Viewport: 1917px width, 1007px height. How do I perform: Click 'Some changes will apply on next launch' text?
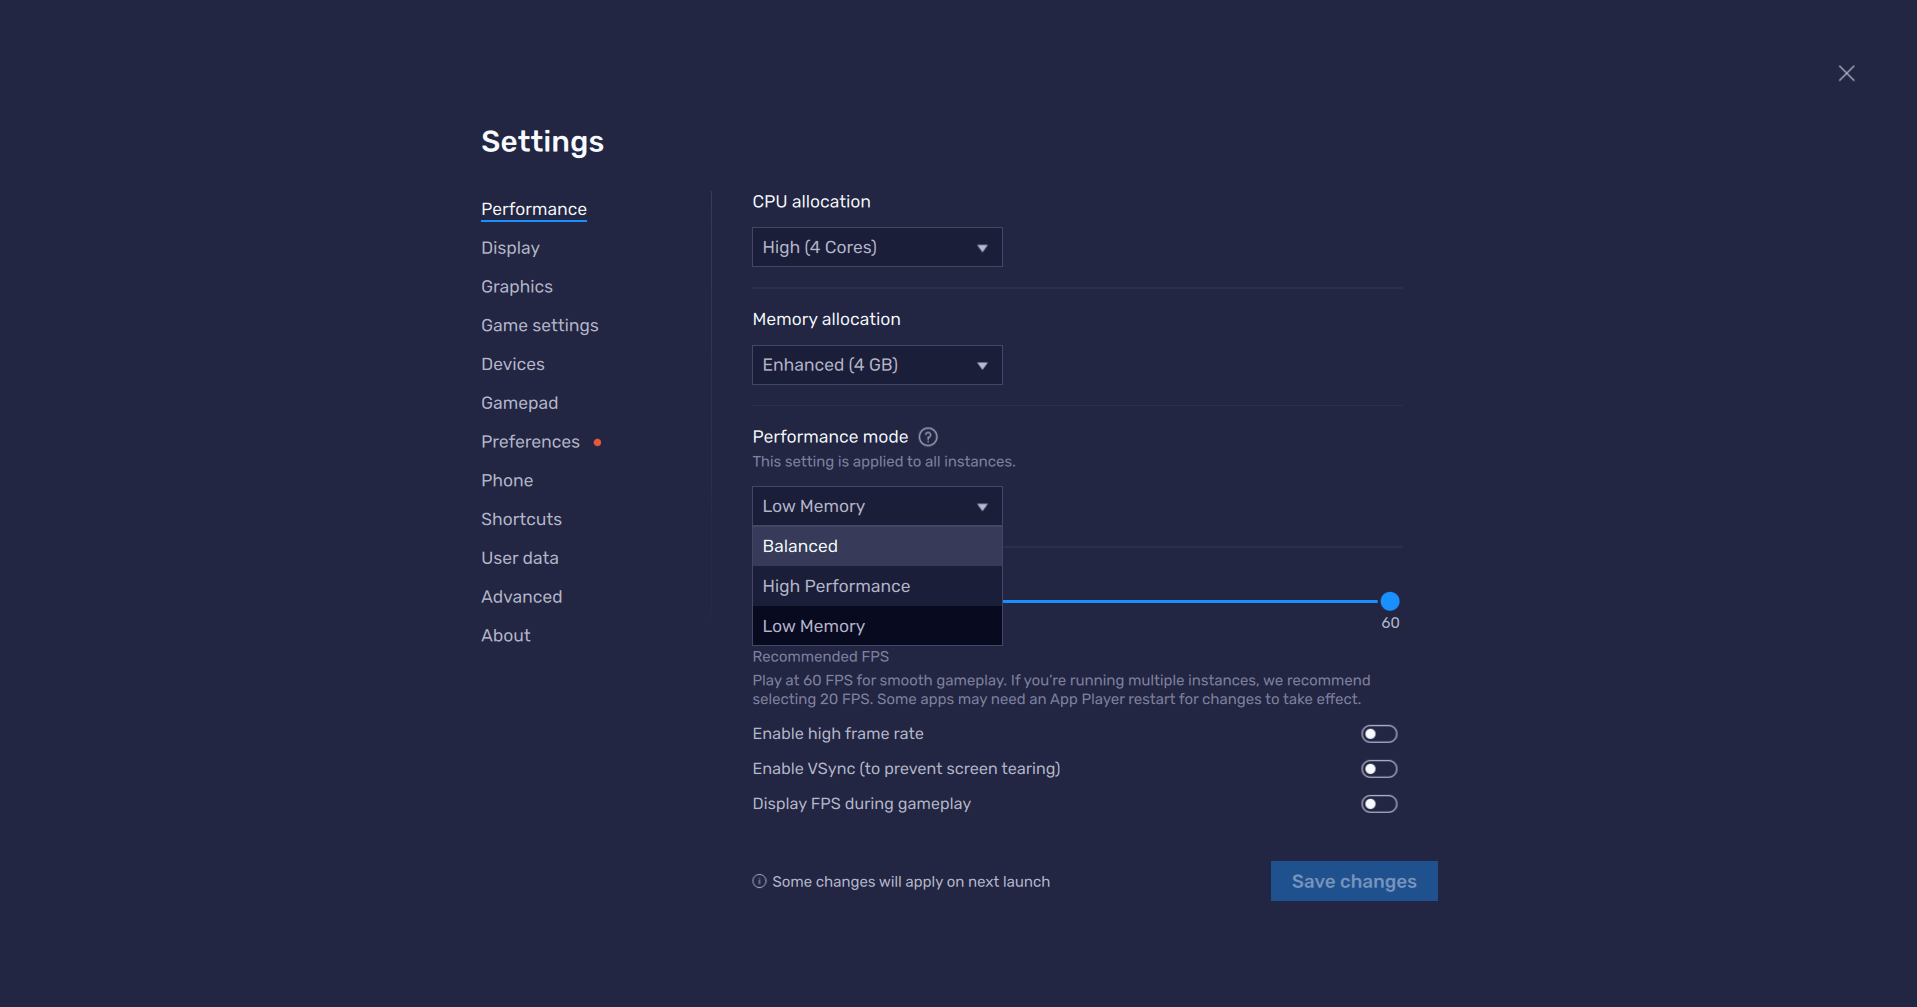(x=911, y=882)
